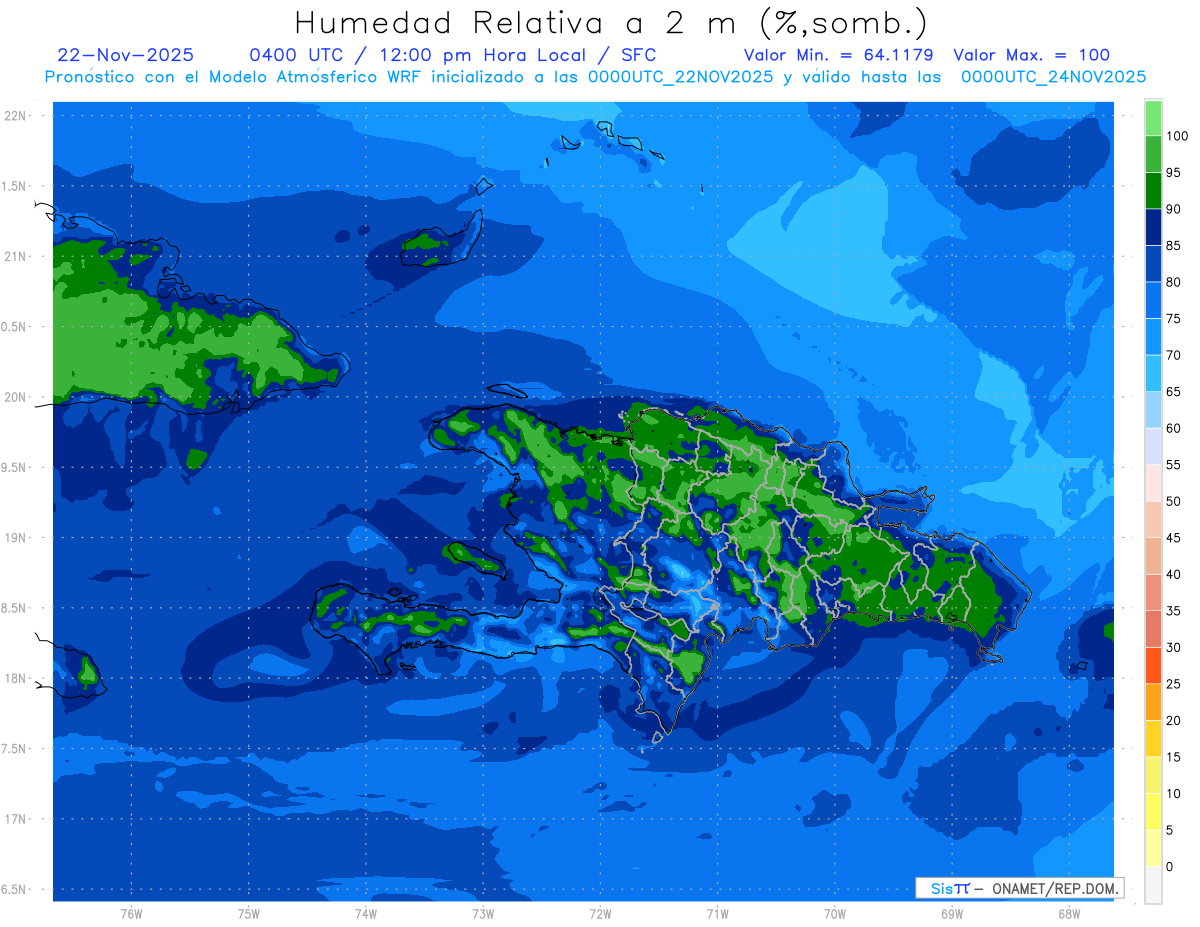Click legend value '50'
The width and height of the screenshot is (1200, 927).
click(1173, 501)
